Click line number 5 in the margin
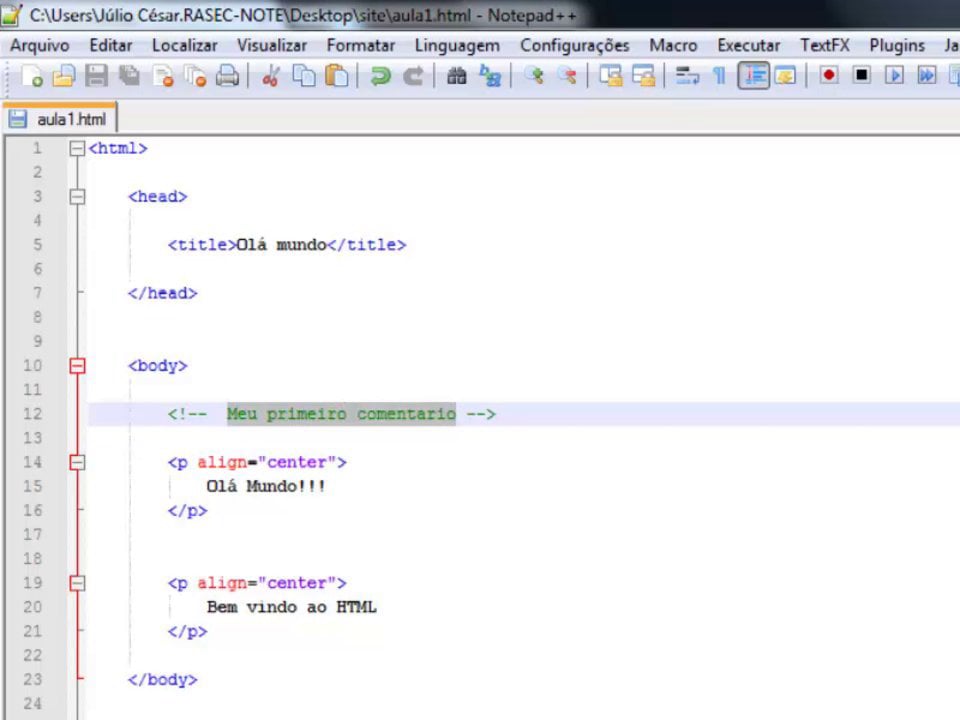Viewport: 960px width, 720px height. pos(38,245)
